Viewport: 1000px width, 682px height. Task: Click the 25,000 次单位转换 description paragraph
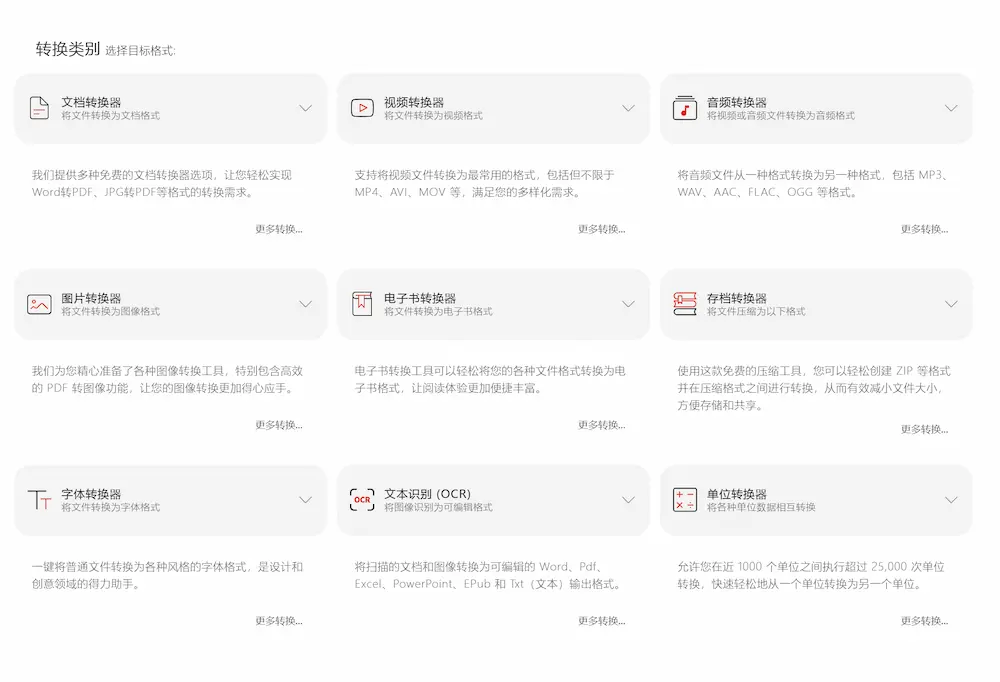point(811,575)
